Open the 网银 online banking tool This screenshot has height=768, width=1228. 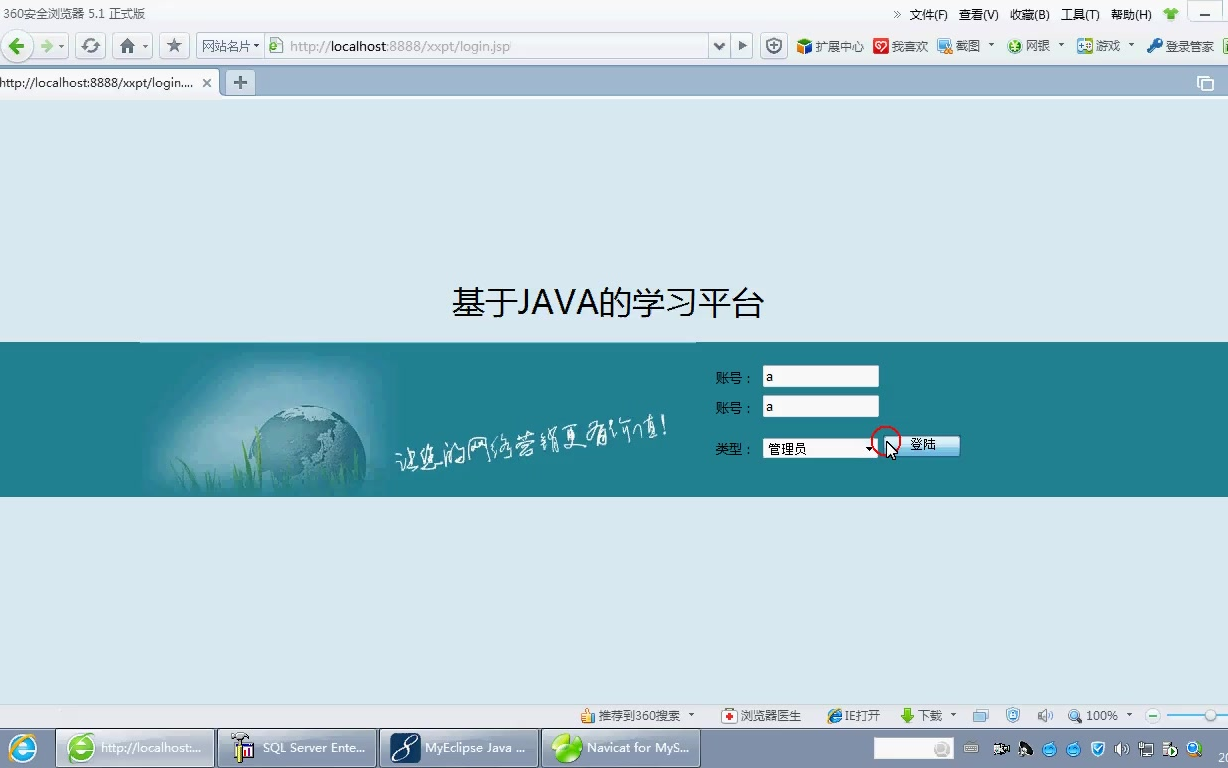click(x=1031, y=45)
